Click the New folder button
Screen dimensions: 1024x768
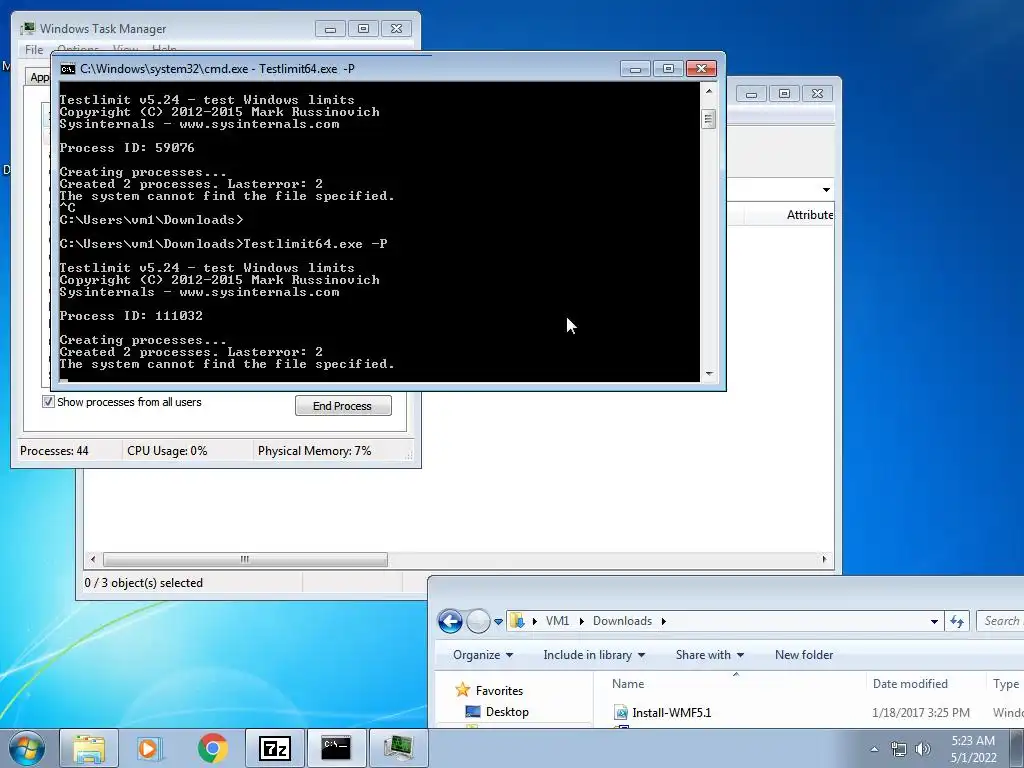click(x=804, y=655)
